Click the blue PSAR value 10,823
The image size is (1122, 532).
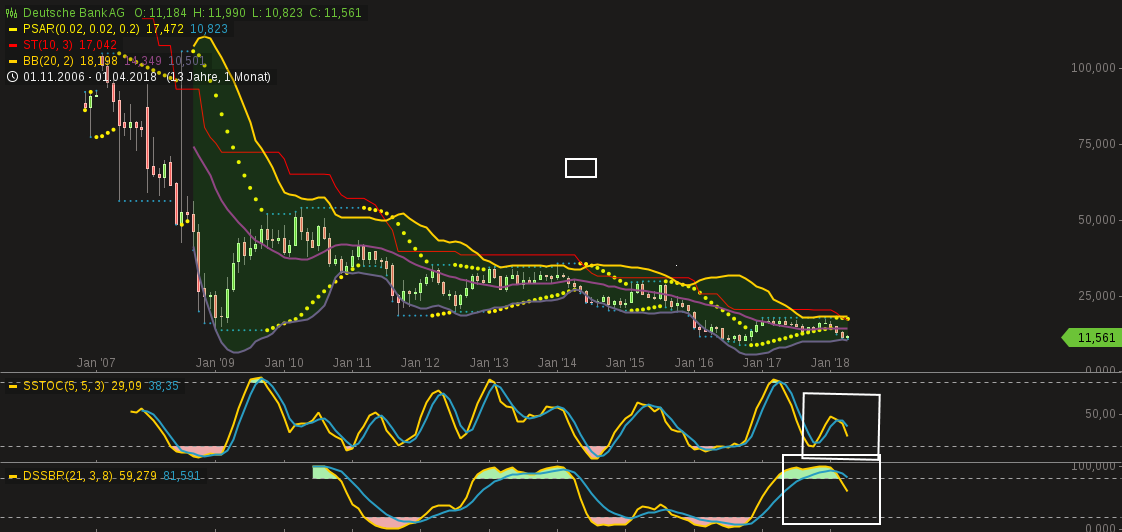[x=209, y=29]
